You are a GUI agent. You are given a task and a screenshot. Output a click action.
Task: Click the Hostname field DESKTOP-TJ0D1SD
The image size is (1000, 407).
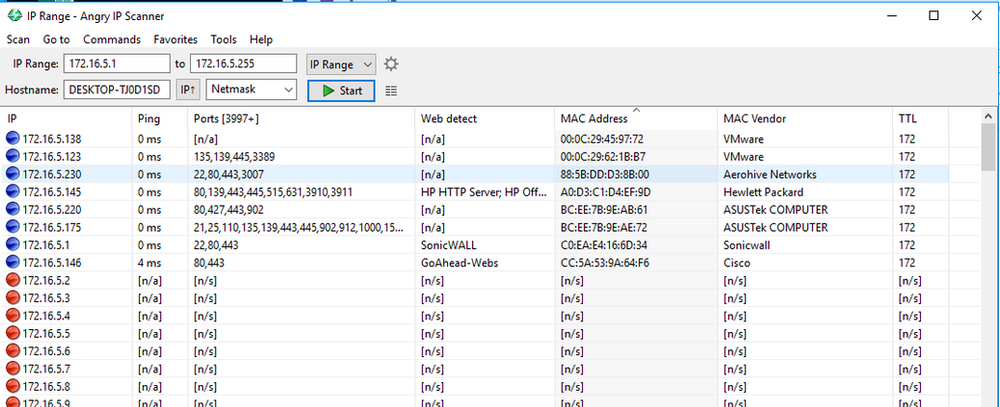117,90
